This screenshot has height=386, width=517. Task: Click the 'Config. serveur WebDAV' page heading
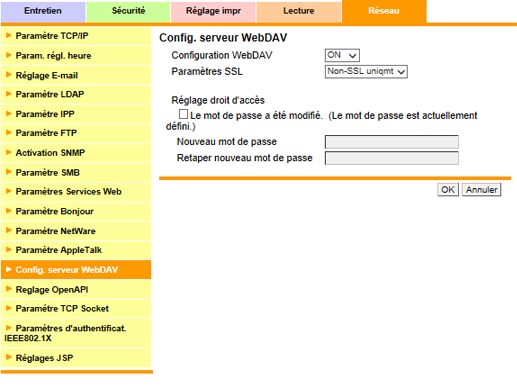(223, 38)
